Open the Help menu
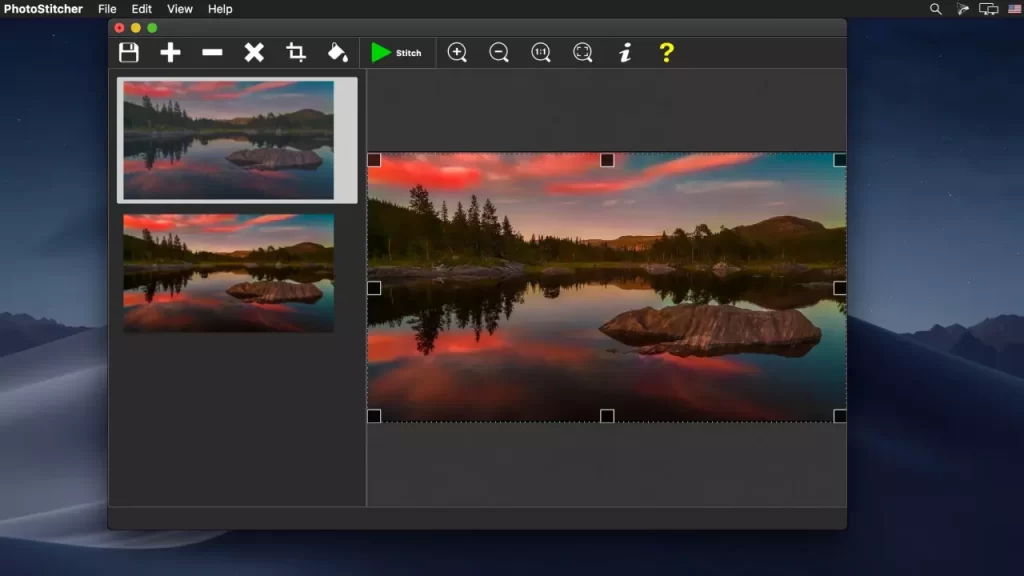1024x576 pixels. pos(220,9)
